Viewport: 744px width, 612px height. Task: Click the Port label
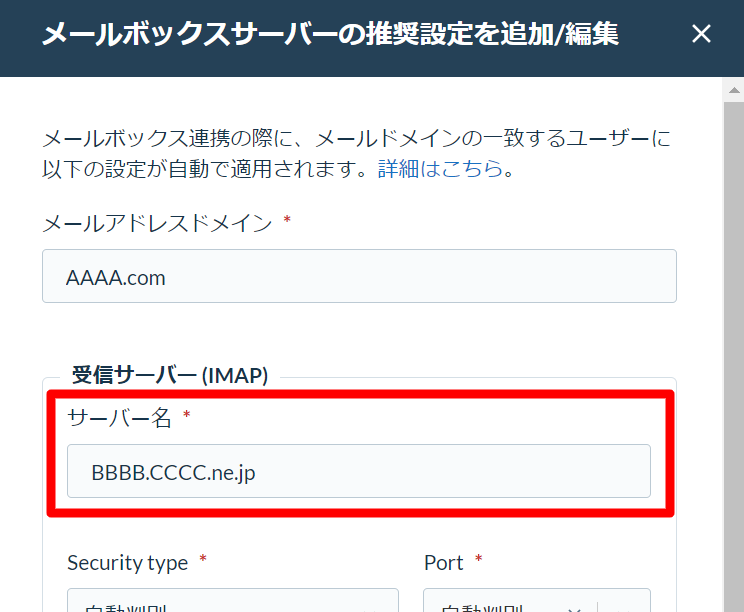[x=443, y=563]
